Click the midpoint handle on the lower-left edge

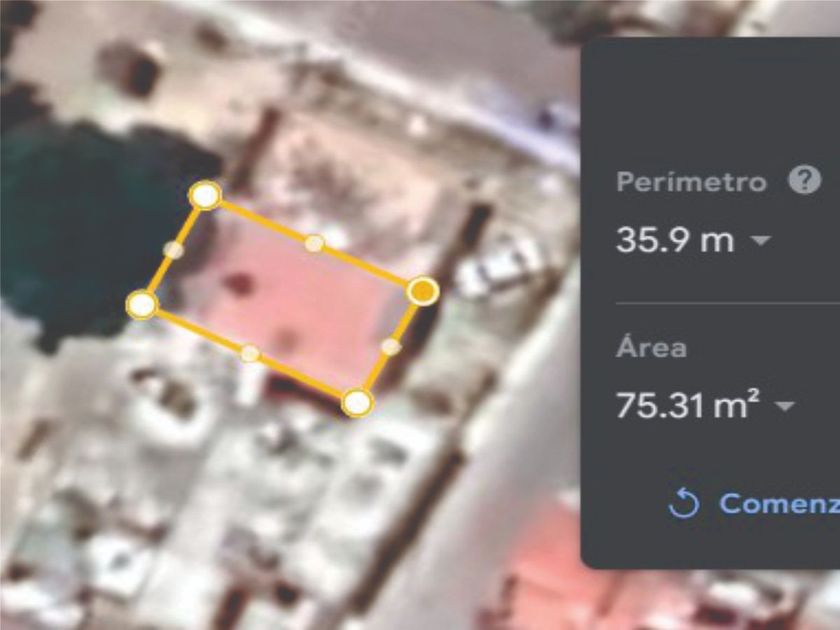(250, 353)
